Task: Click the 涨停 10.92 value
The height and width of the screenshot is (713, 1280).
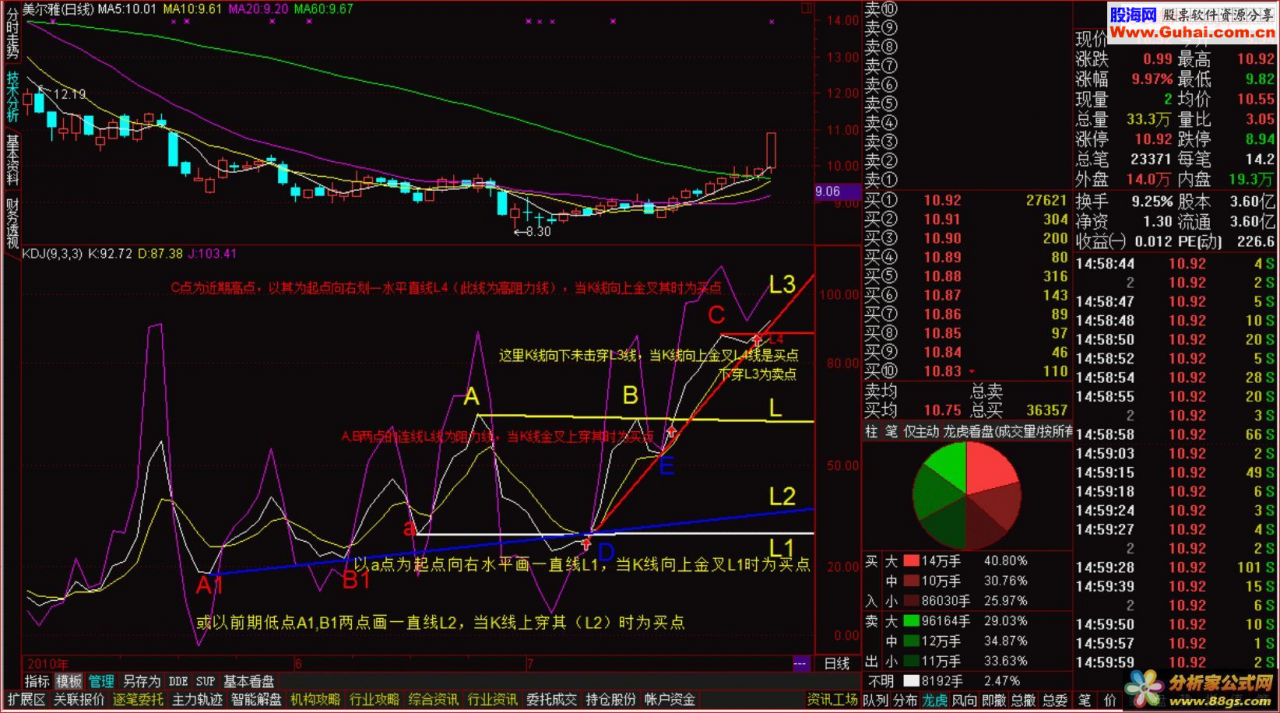Action: pos(1153,139)
